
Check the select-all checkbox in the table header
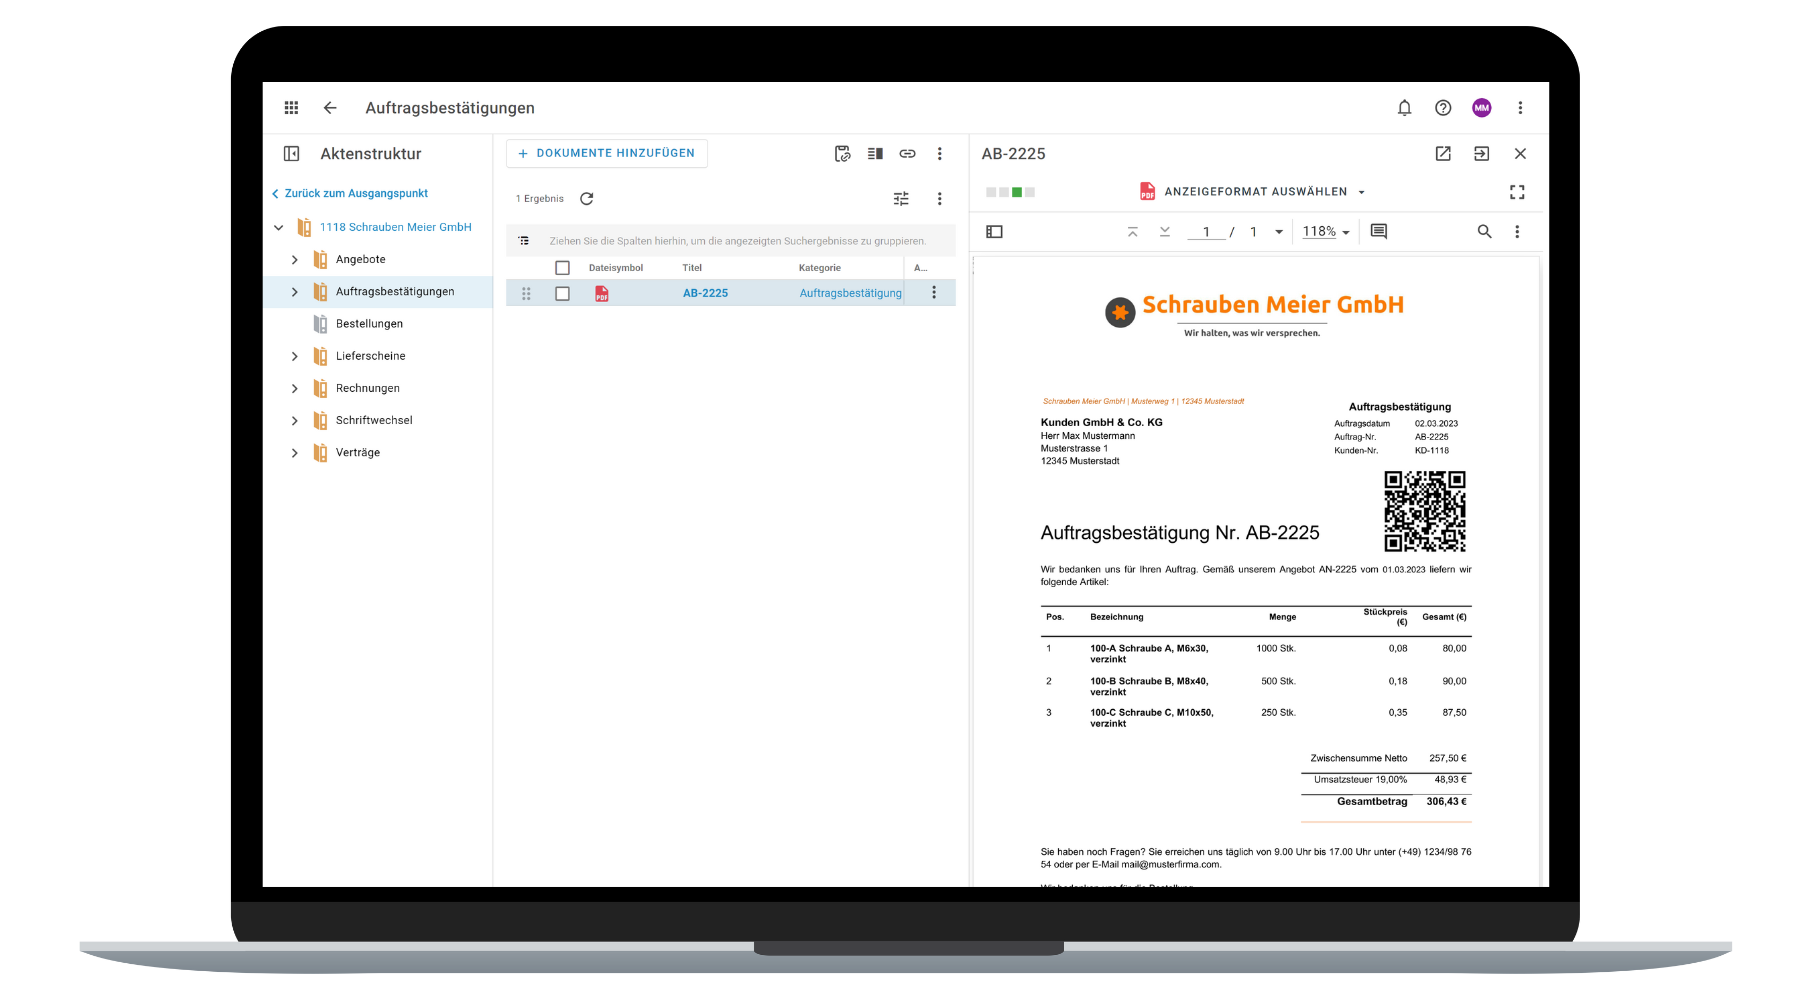(x=562, y=267)
